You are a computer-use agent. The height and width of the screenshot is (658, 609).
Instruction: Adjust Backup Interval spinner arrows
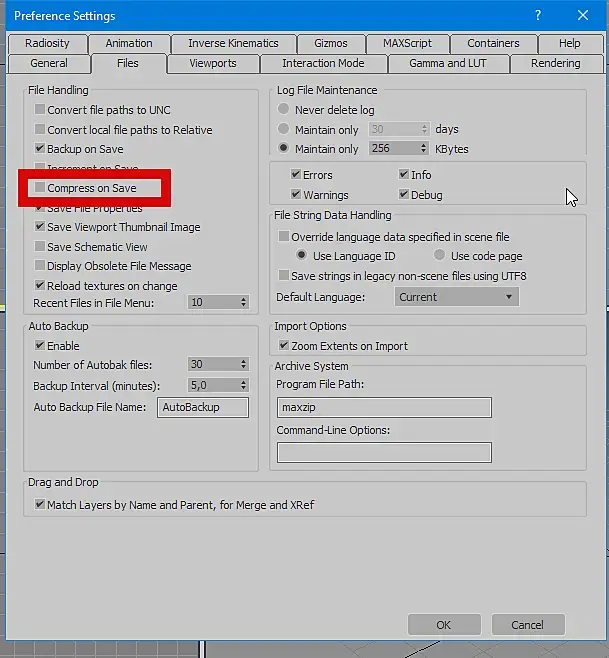(x=243, y=385)
